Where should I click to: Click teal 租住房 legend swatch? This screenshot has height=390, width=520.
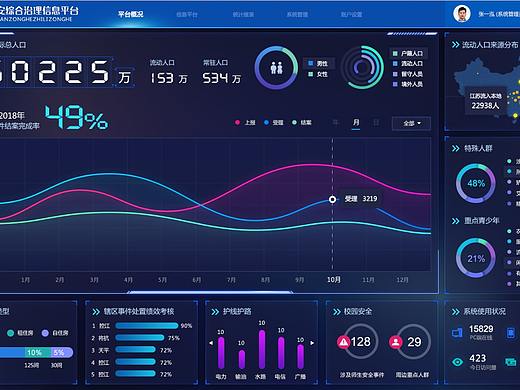click(10, 333)
